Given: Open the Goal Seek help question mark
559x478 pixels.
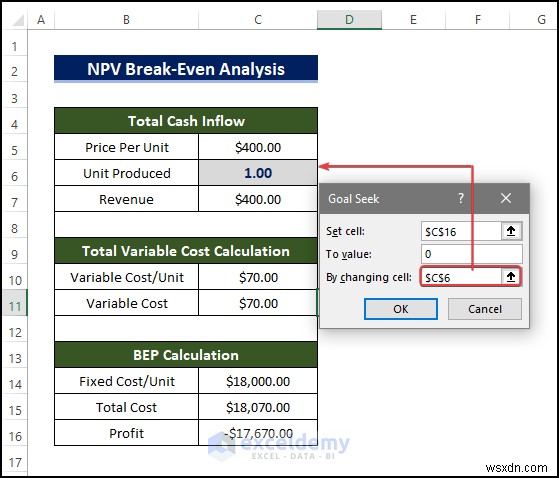Looking at the screenshot, I should 461,198.
